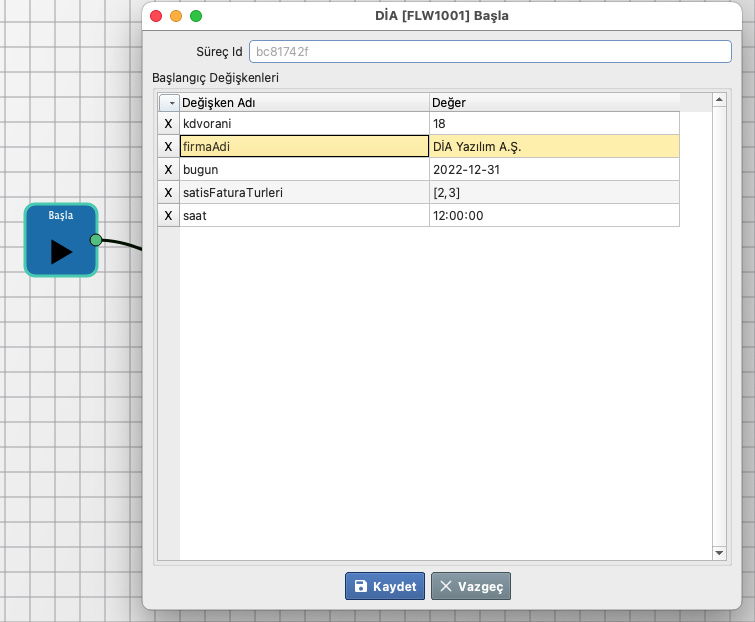Click the green output connector on Başla node

pos(96,240)
